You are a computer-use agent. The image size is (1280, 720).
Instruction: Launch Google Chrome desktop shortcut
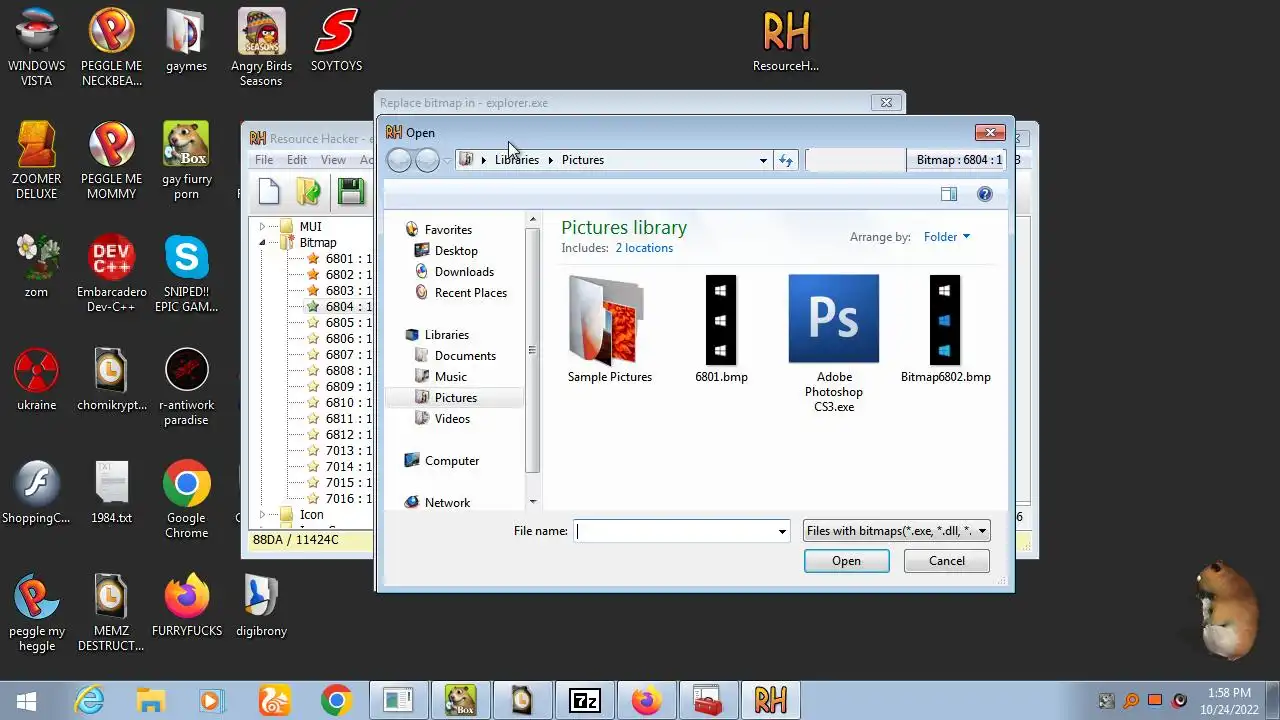pyautogui.click(x=186, y=500)
